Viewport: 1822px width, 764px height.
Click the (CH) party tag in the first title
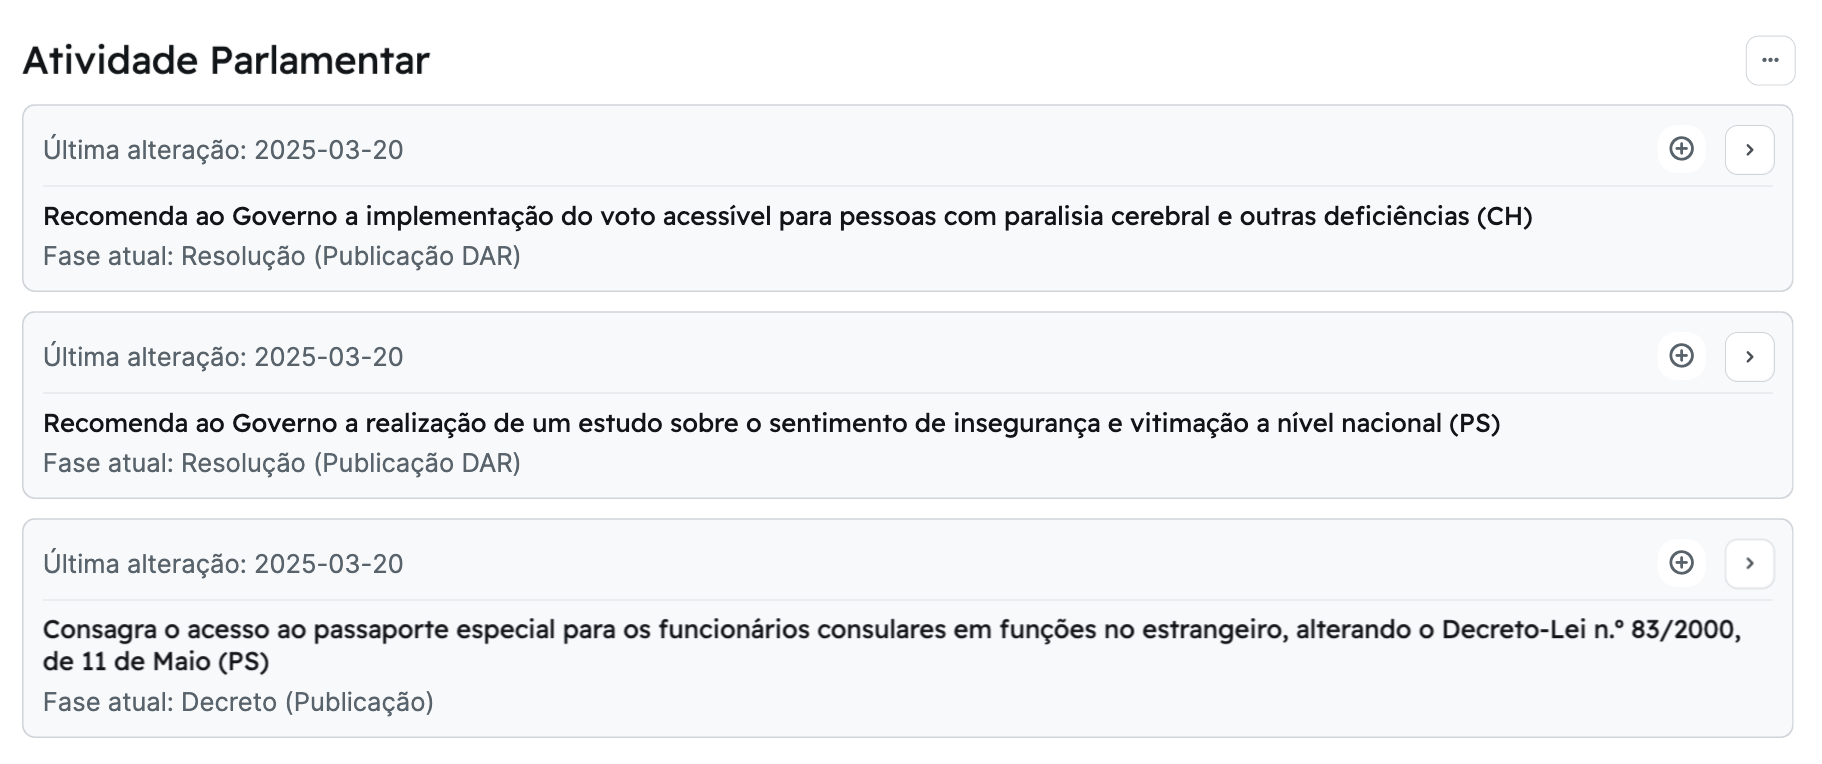(1504, 216)
